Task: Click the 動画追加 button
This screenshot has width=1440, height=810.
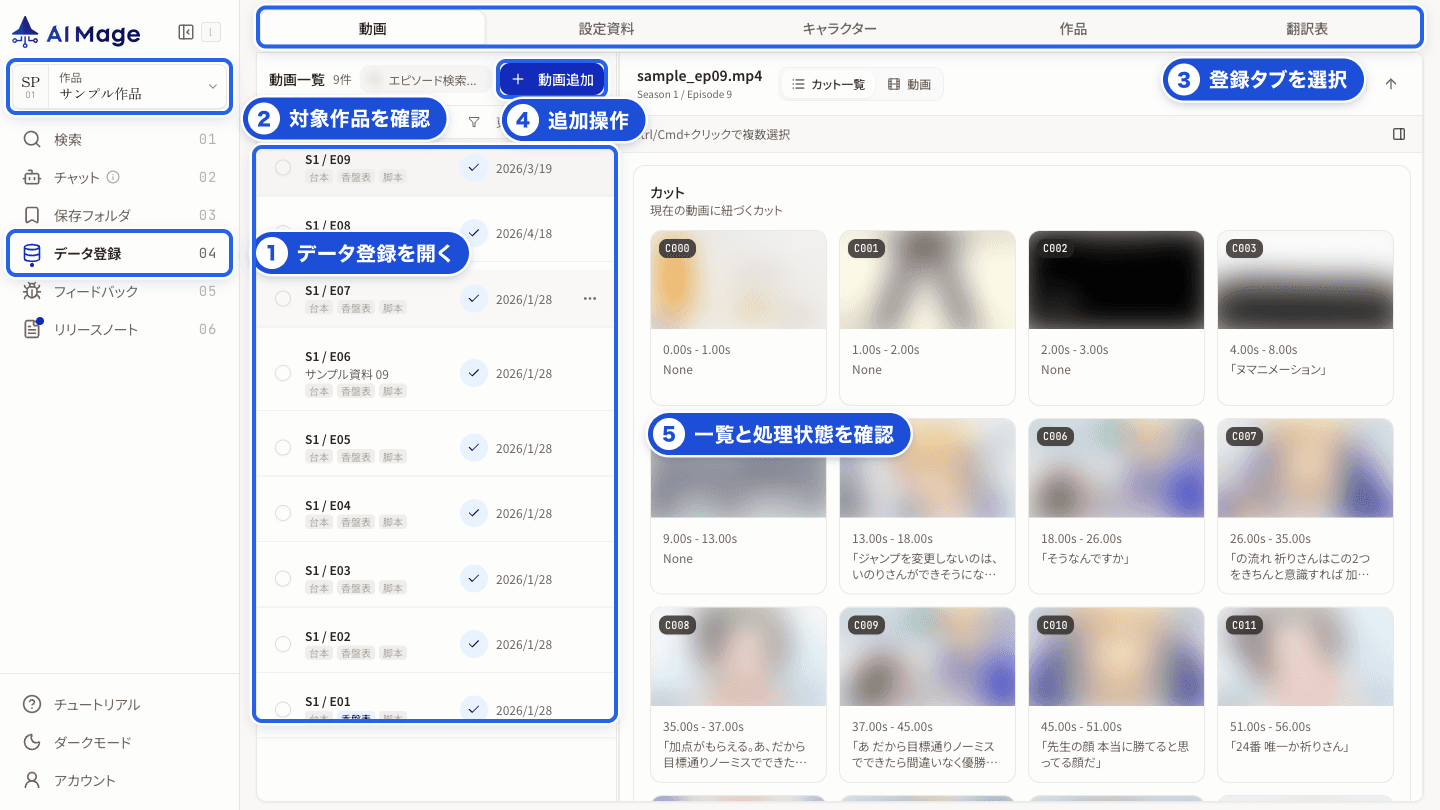Action: pos(552,79)
